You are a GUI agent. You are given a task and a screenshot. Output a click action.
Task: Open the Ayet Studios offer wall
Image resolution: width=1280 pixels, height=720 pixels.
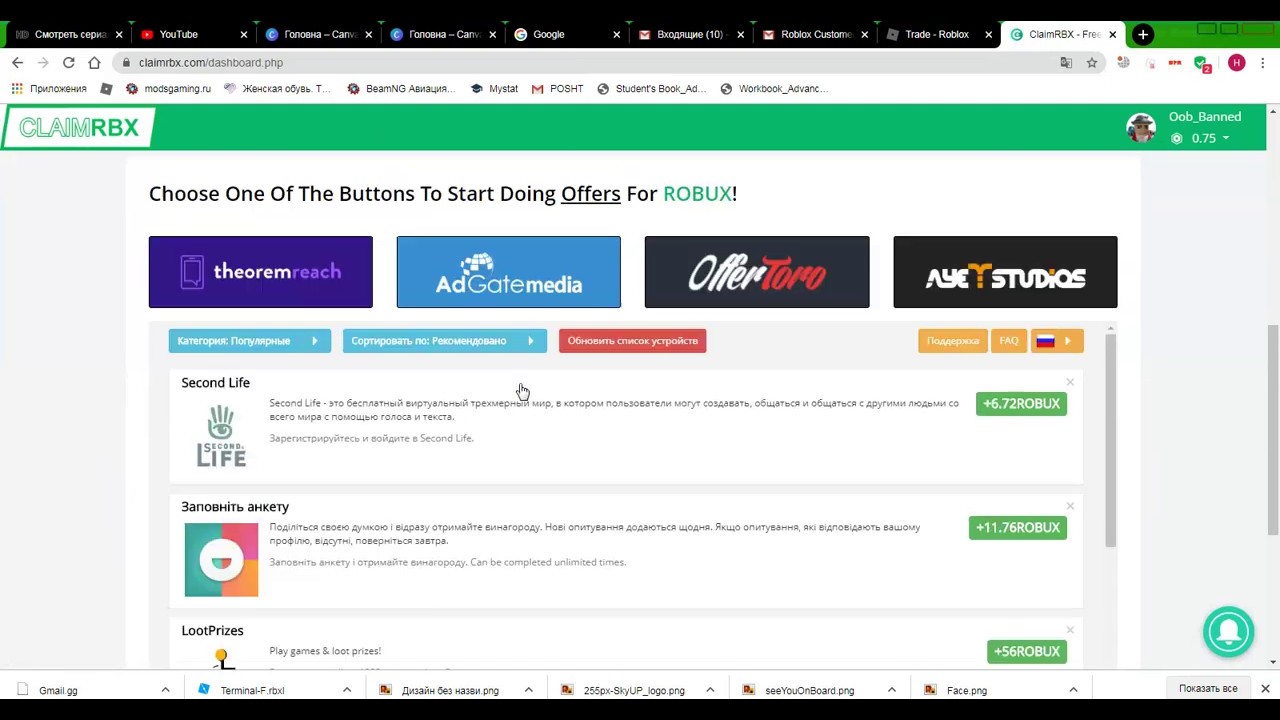(1005, 272)
